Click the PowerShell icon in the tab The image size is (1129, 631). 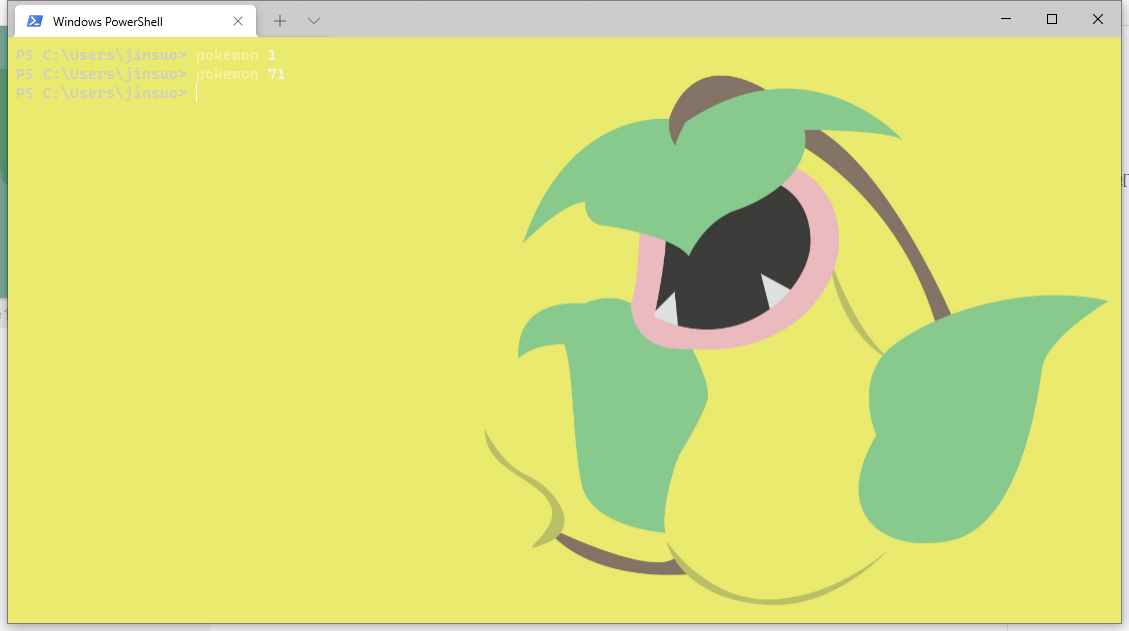pyautogui.click(x=35, y=21)
